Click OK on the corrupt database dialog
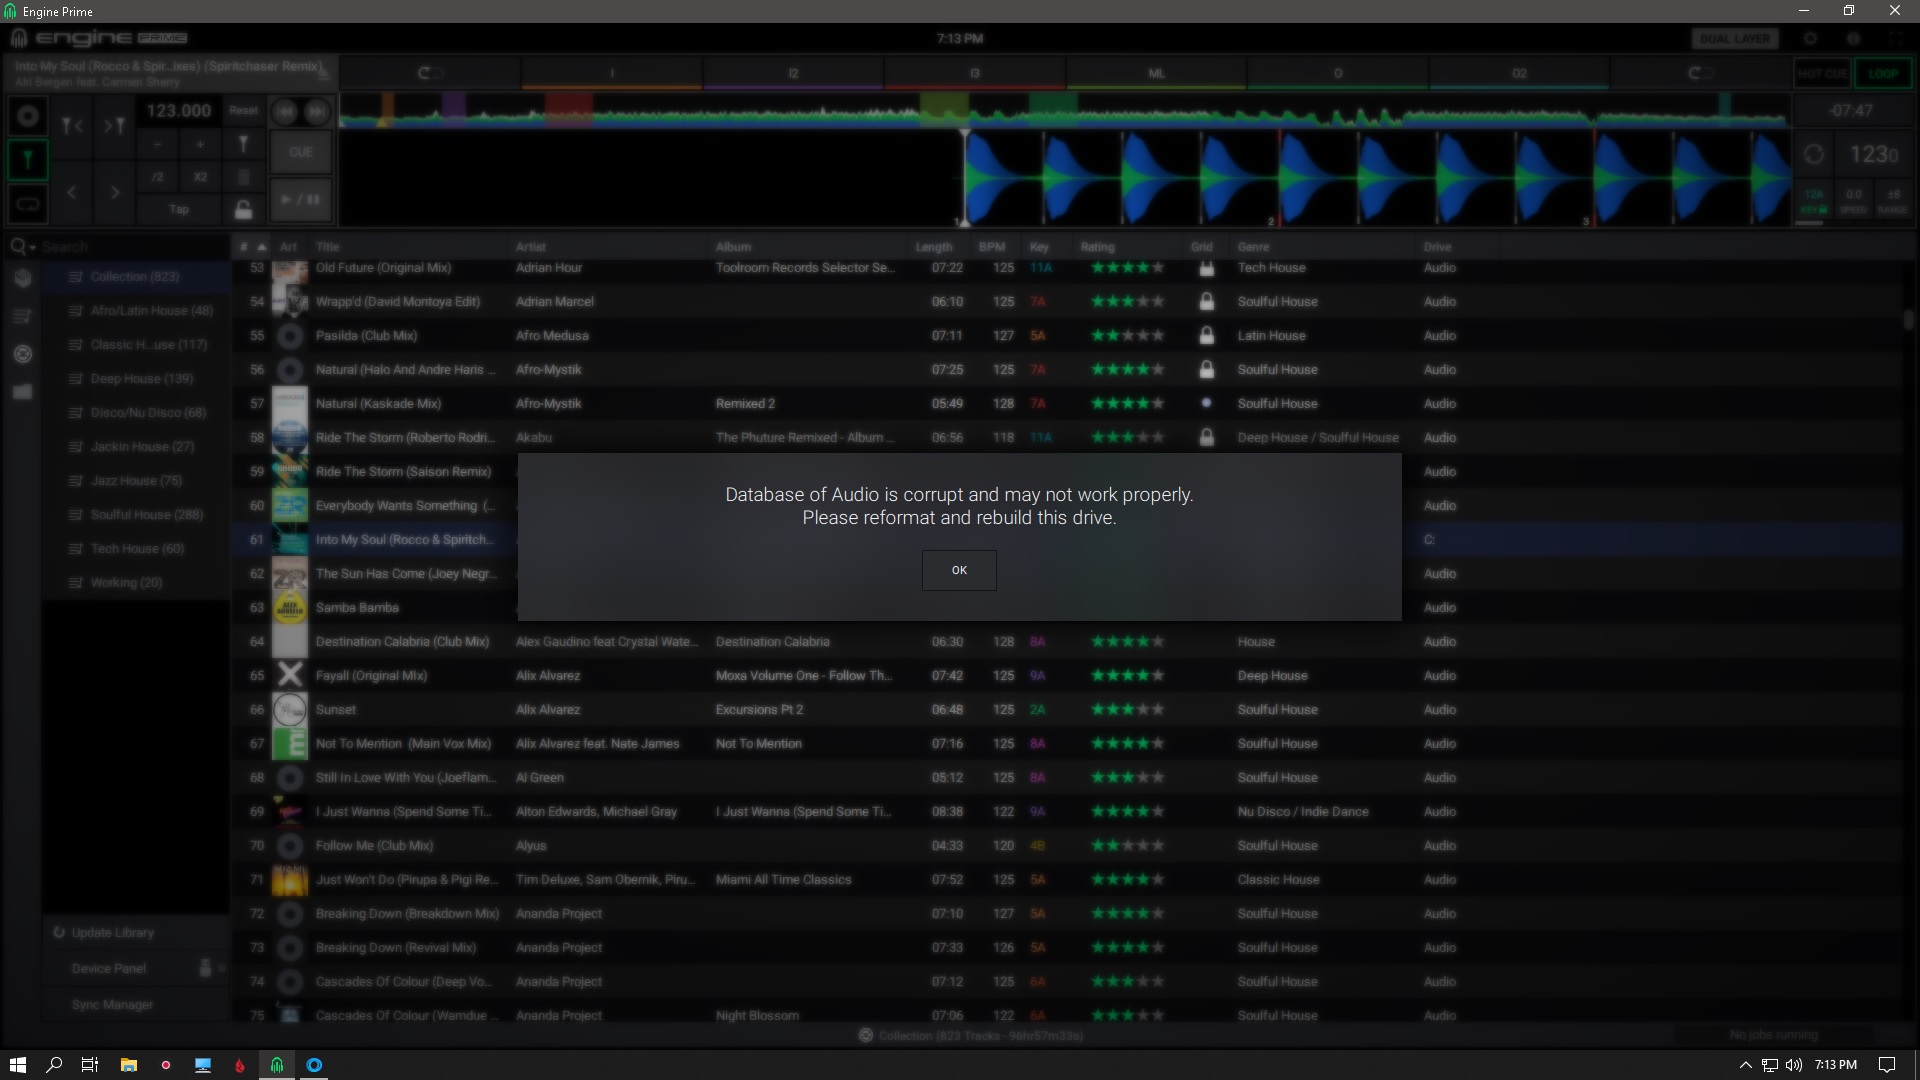The image size is (1920, 1080). pos(959,570)
